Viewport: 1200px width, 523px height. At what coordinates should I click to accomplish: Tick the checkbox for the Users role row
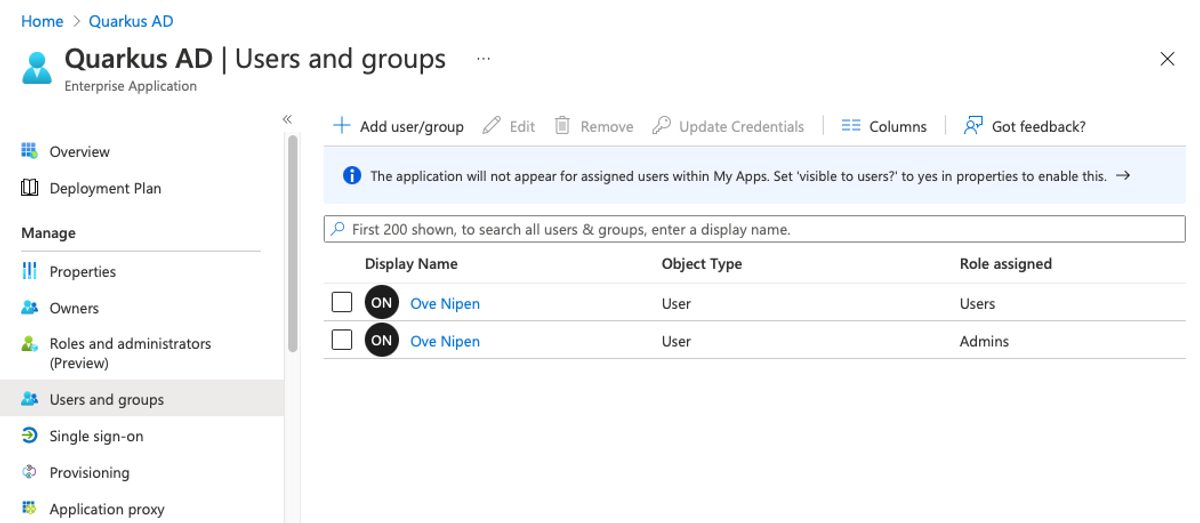[342, 302]
